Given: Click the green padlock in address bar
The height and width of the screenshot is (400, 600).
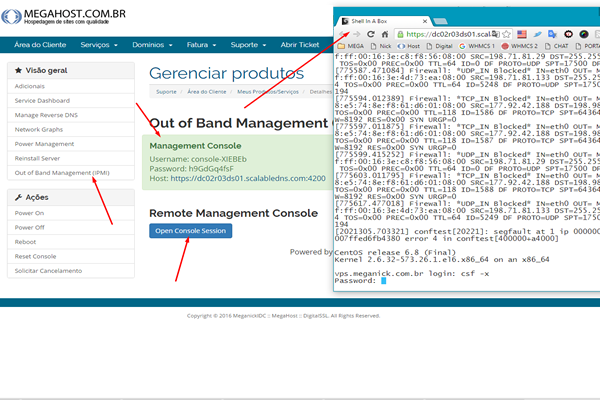Looking at the screenshot, I should (x=400, y=34).
